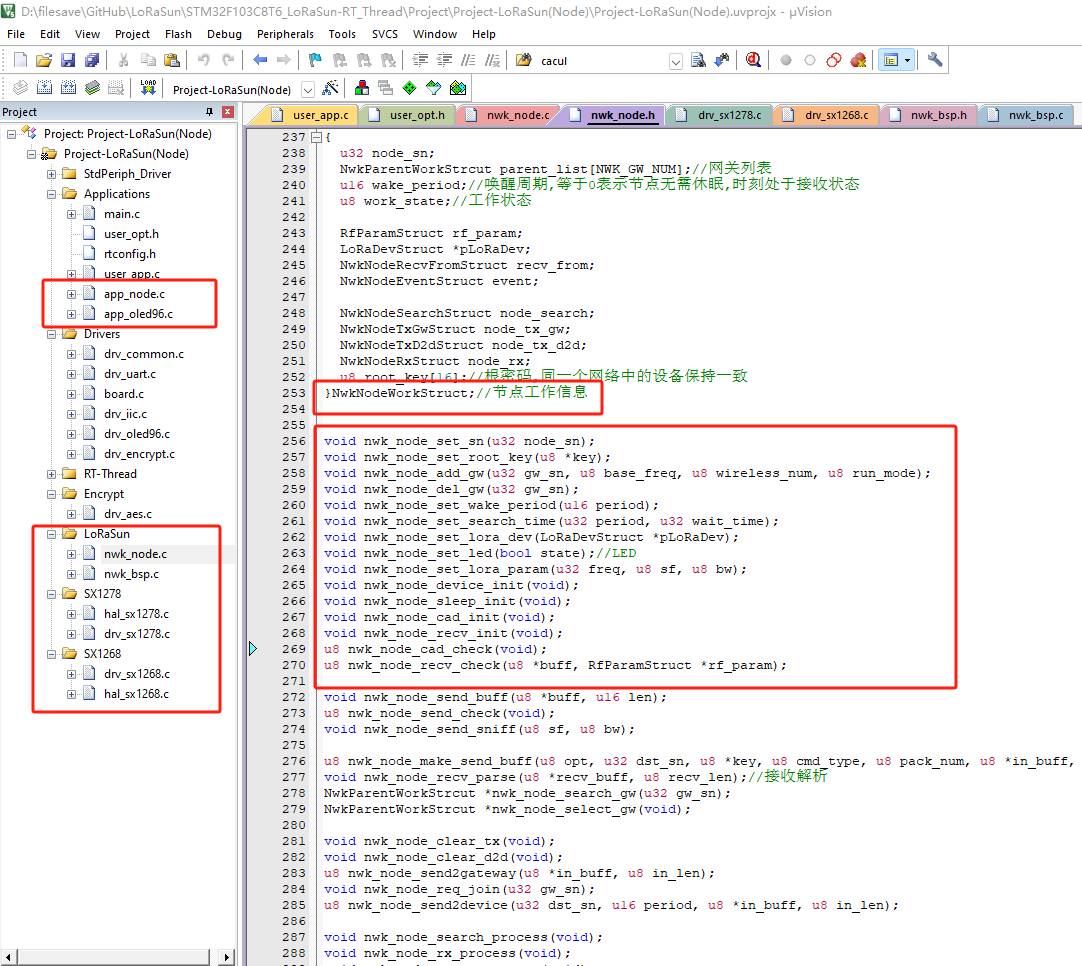Image resolution: width=1082 pixels, height=966 pixels.
Task: Click the Find in Files icon
Action: click(524, 60)
